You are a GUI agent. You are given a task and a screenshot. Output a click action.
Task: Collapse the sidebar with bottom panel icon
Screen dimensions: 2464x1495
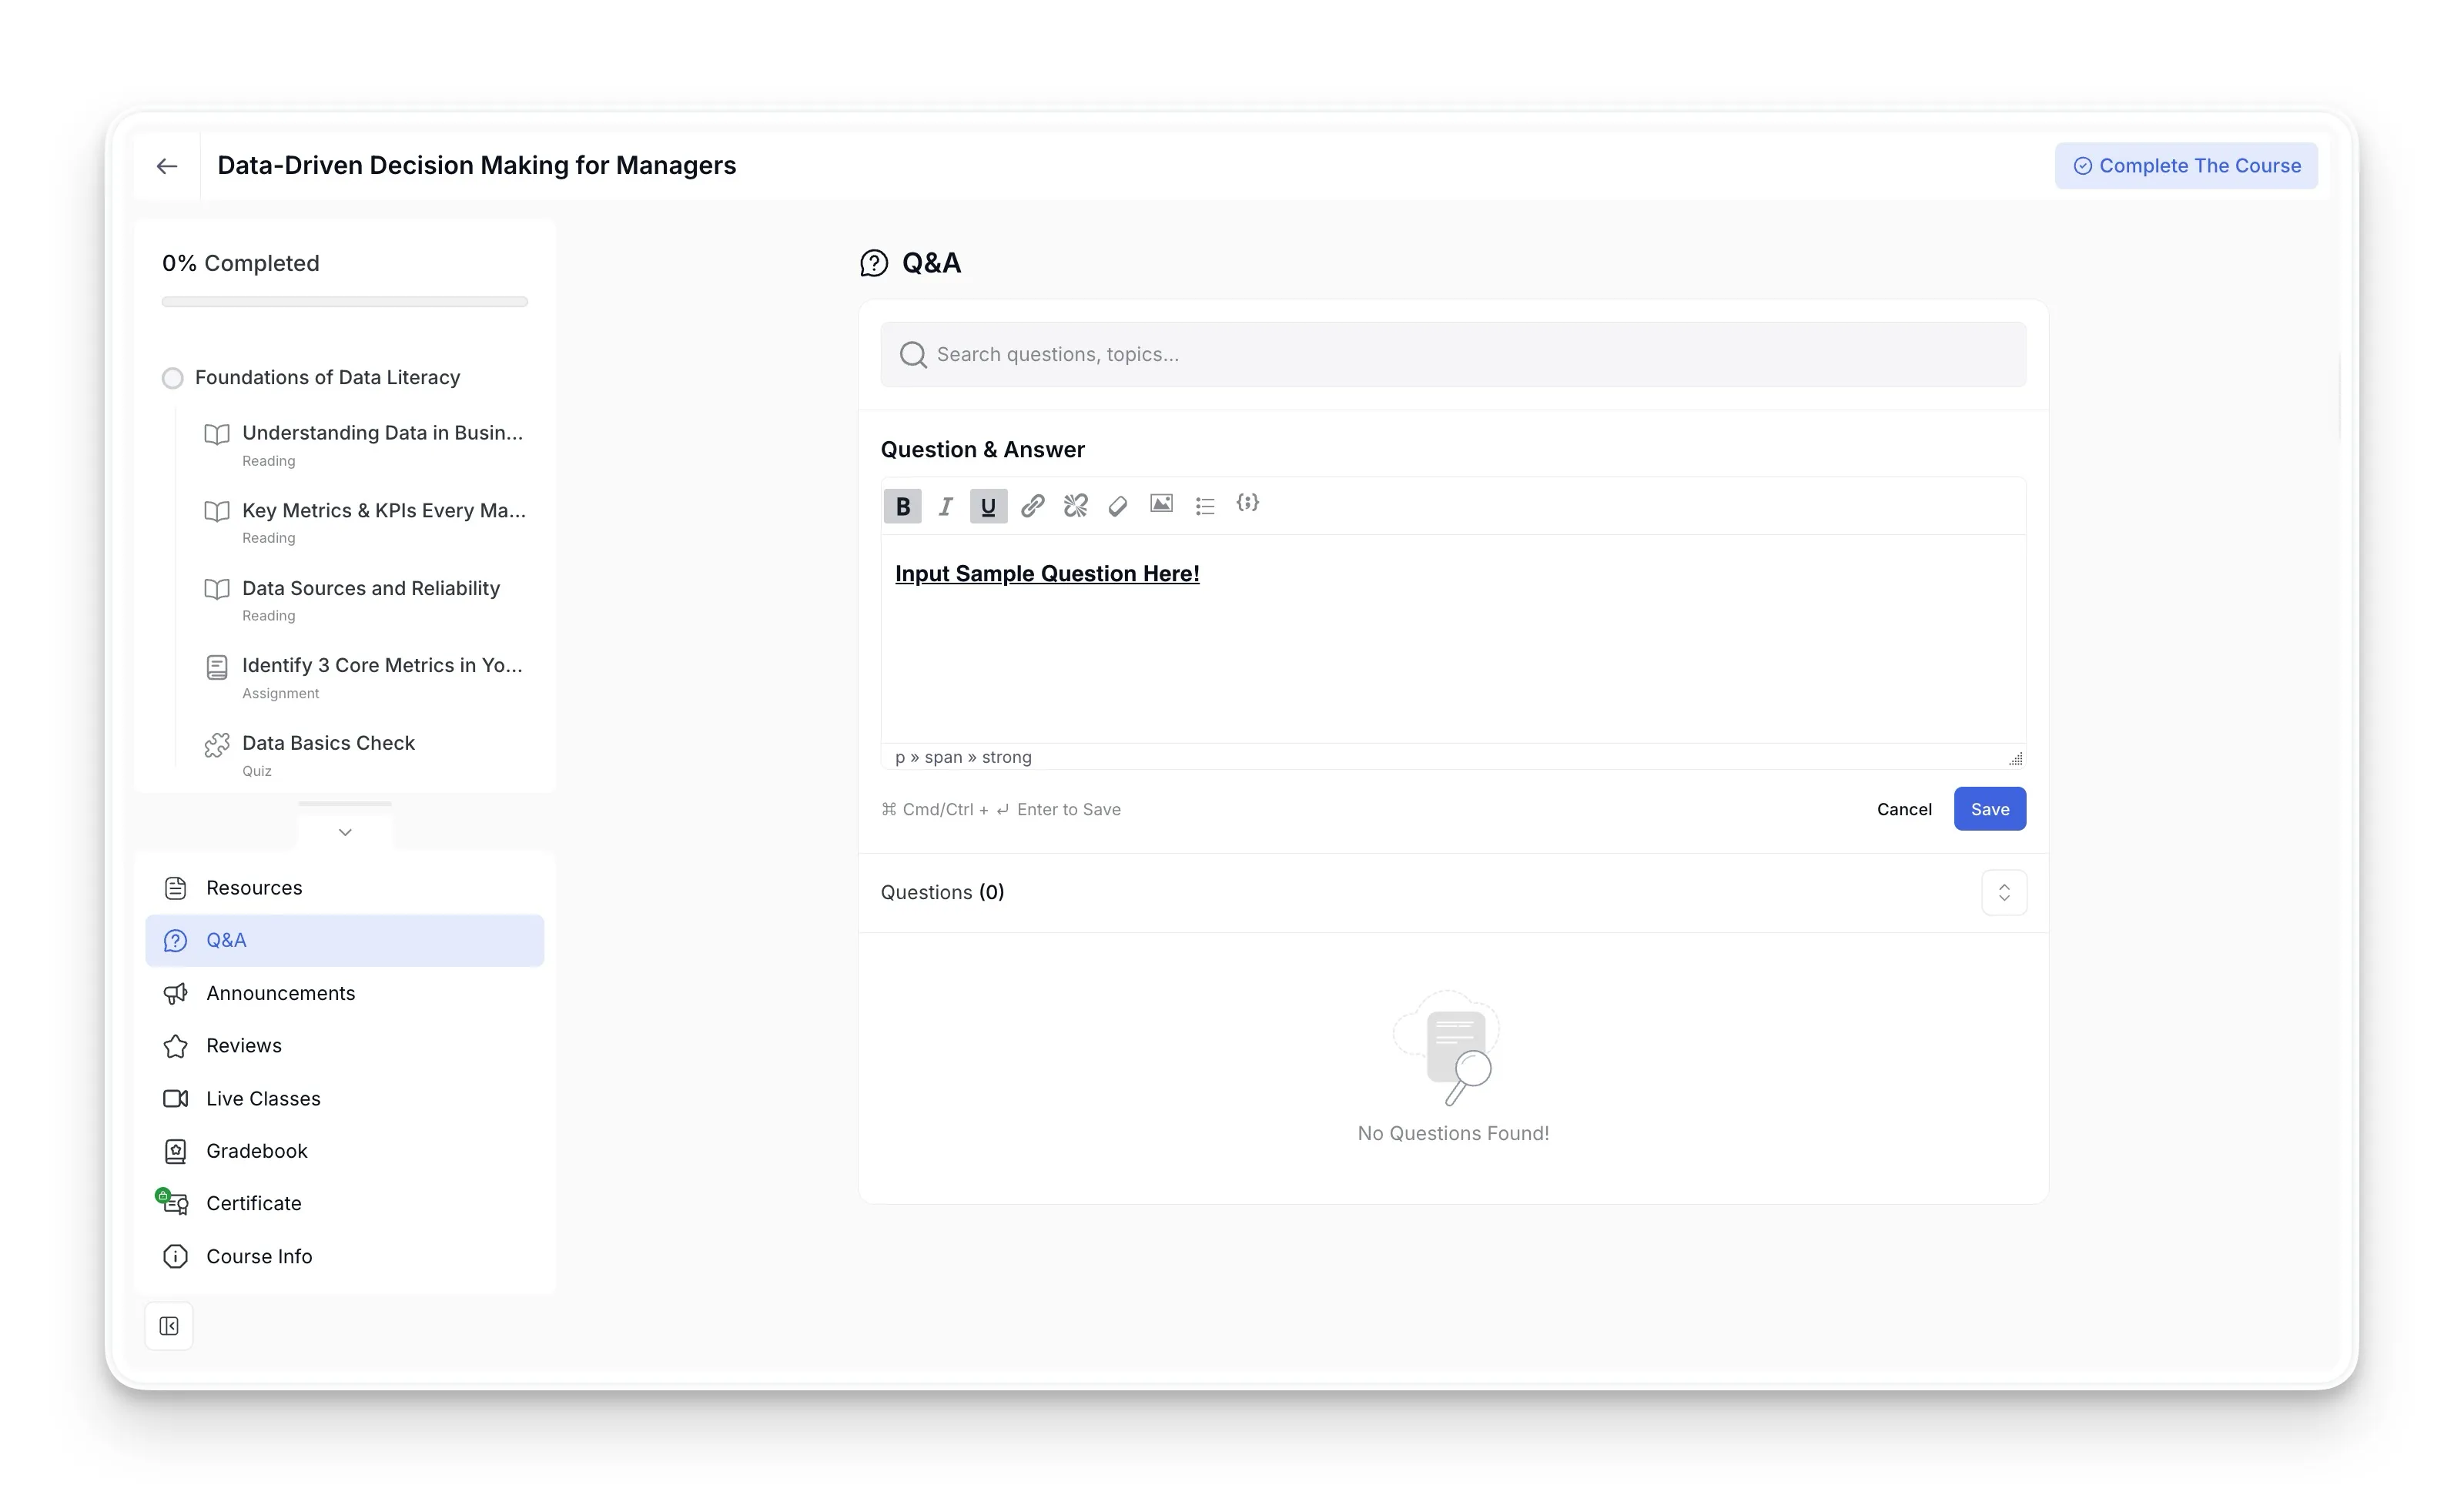click(169, 1326)
